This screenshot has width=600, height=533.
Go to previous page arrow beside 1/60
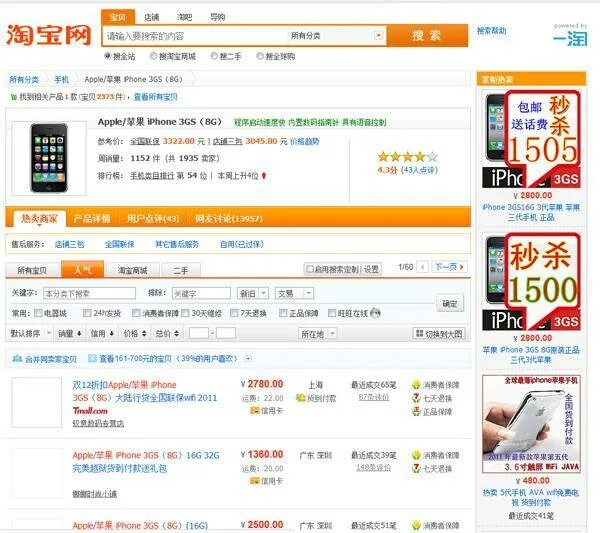coord(422,267)
